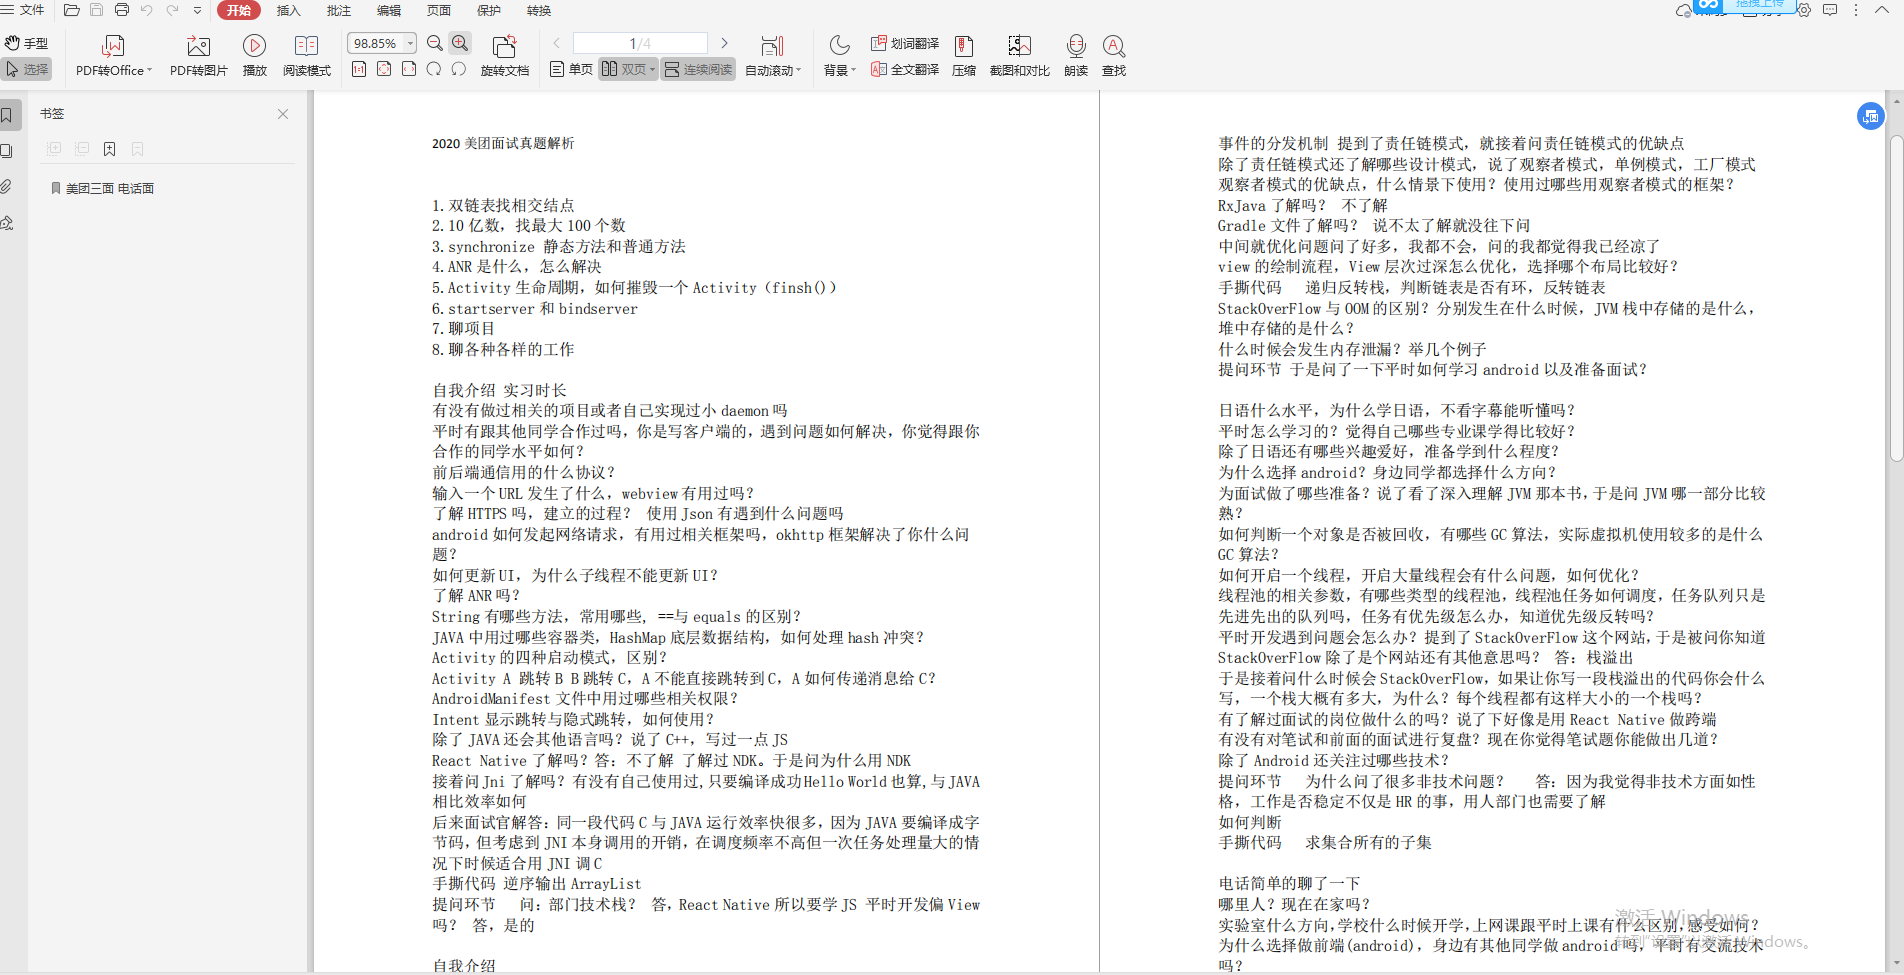This screenshot has height=975, width=1904.
Task: Select the 开始 ribbon tab
Action: 238,10
